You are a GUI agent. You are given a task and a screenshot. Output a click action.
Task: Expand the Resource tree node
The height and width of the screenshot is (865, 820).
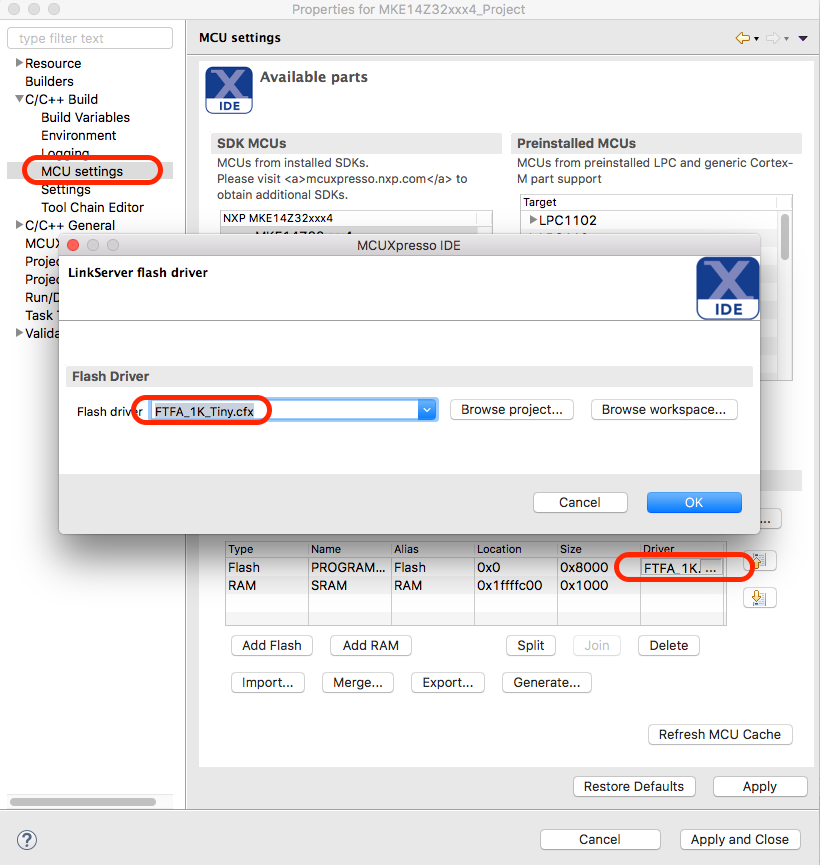click(x=19, y=63)
